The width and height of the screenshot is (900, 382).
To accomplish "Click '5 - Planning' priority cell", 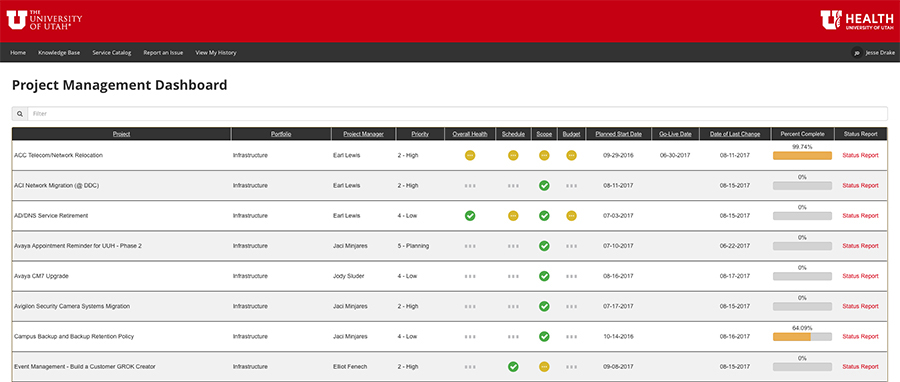I will pos(413,245).
